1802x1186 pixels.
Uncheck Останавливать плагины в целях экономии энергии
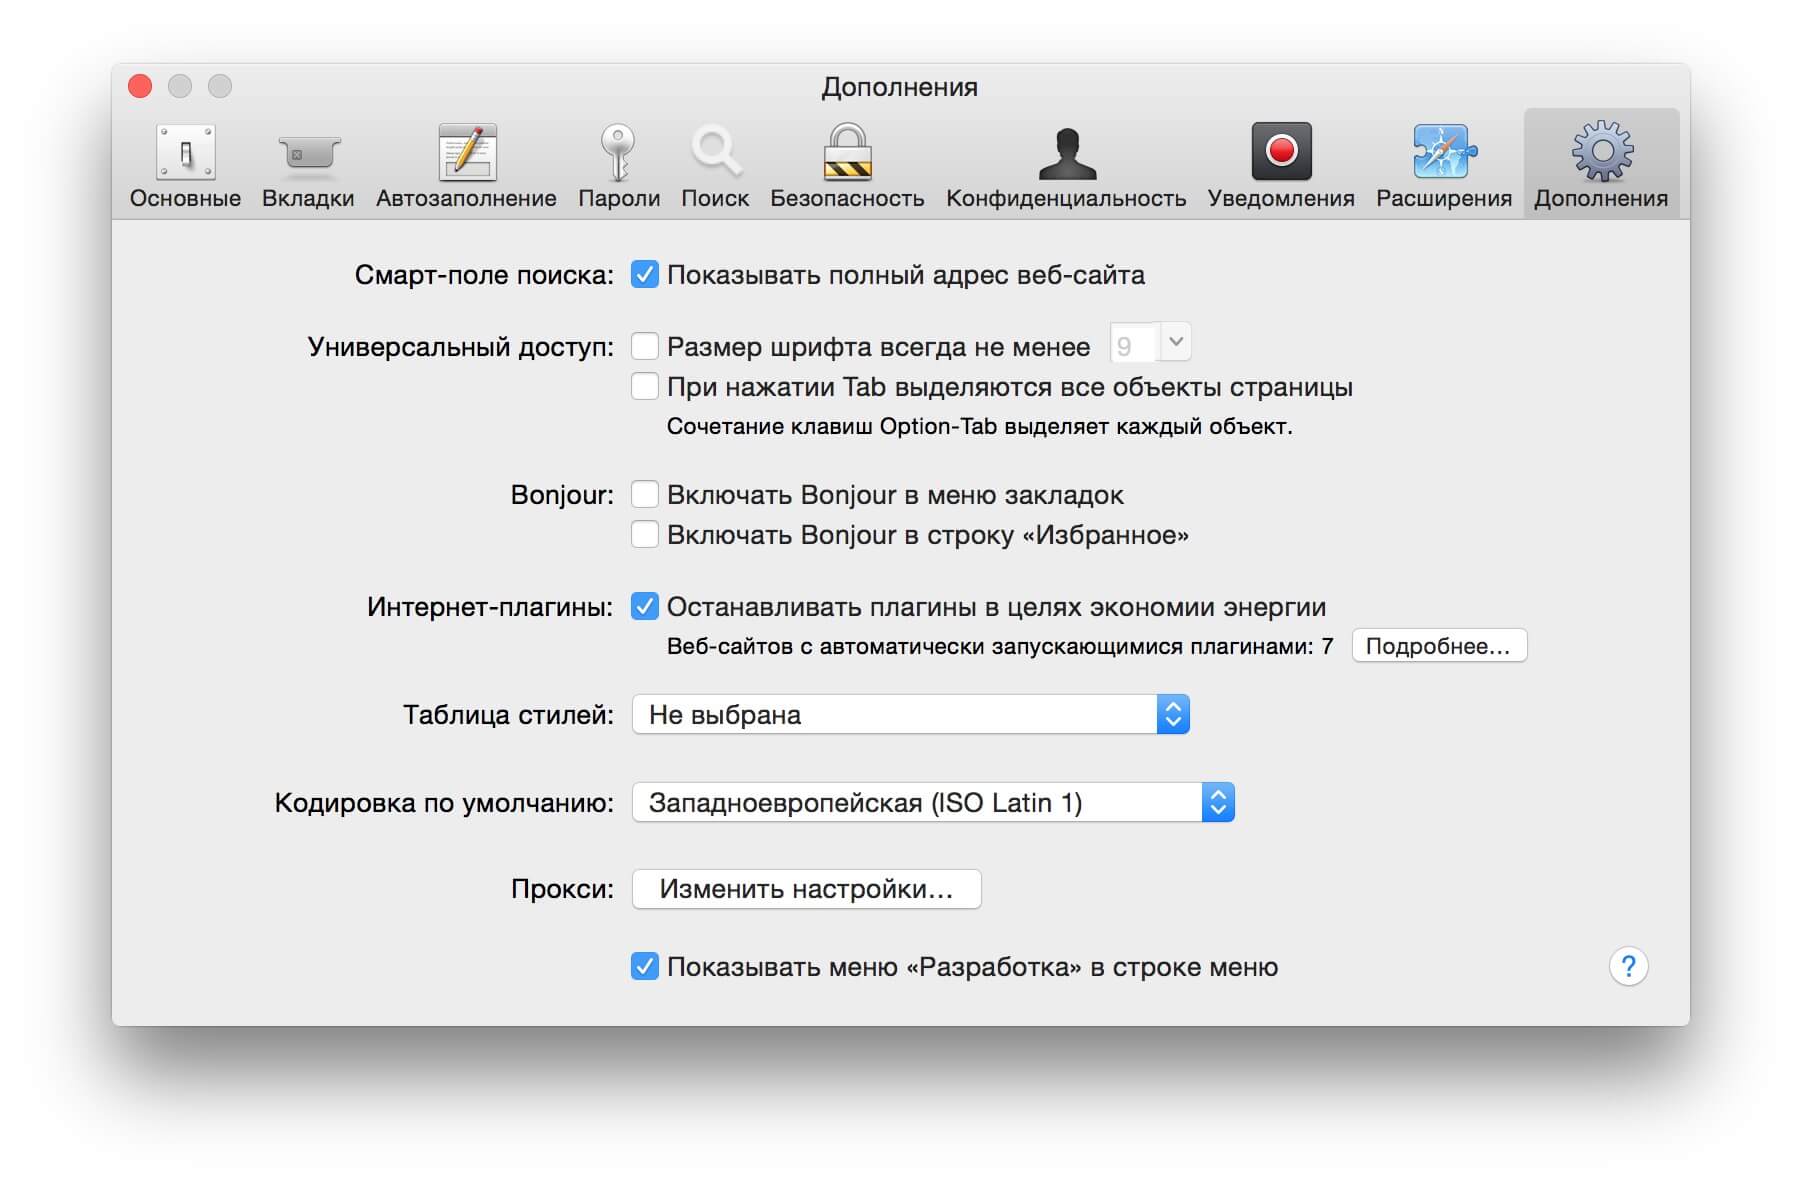[x=645, y=606]
